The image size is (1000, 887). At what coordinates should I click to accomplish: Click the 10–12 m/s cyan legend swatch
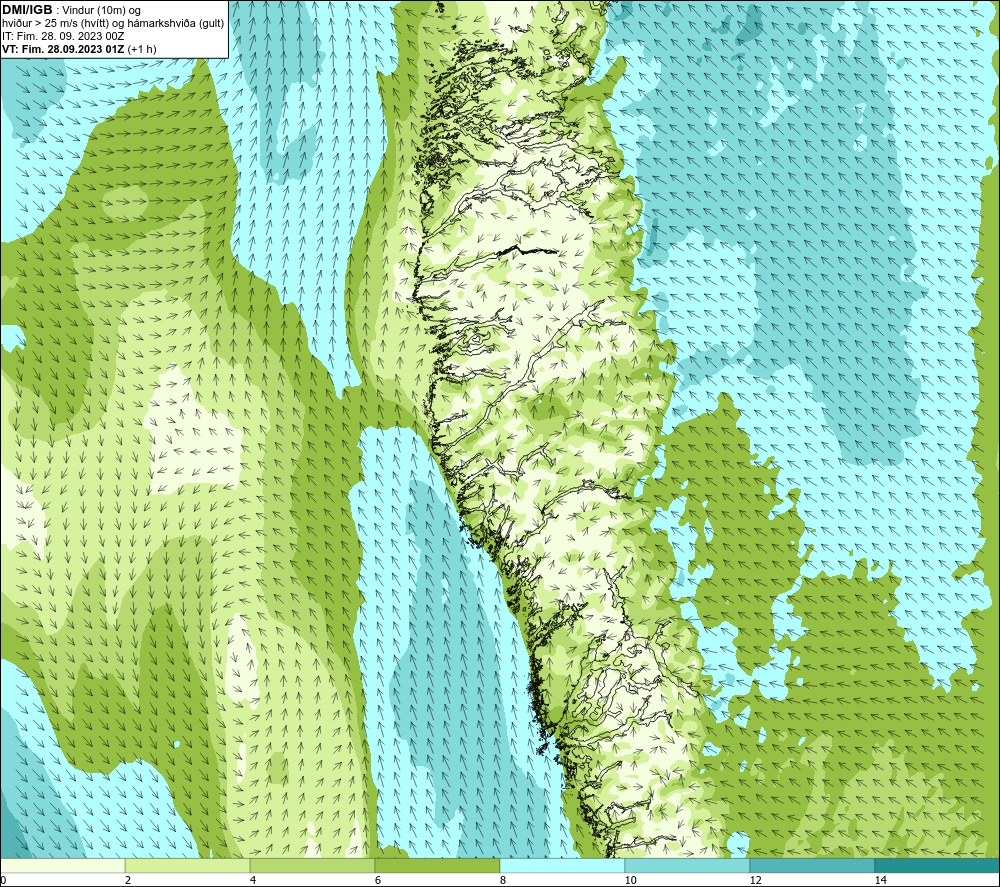coord(688,865)
